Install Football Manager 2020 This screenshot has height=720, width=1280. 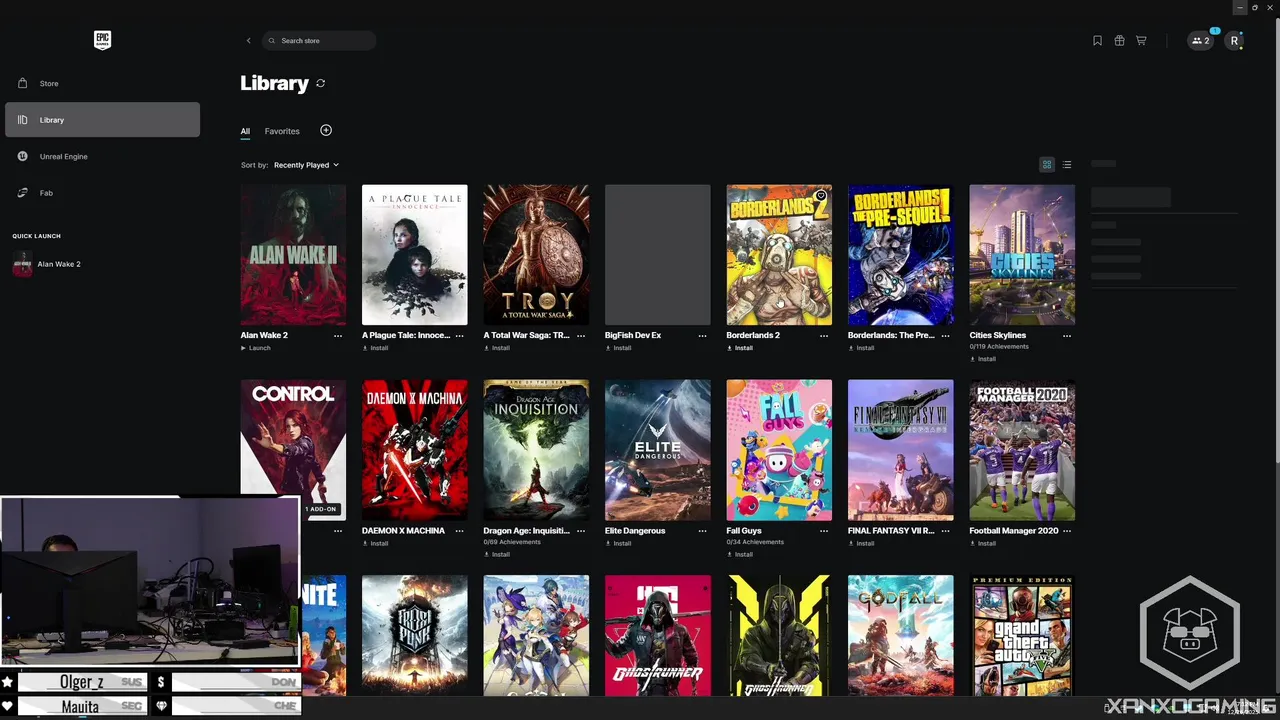[983, 543]
